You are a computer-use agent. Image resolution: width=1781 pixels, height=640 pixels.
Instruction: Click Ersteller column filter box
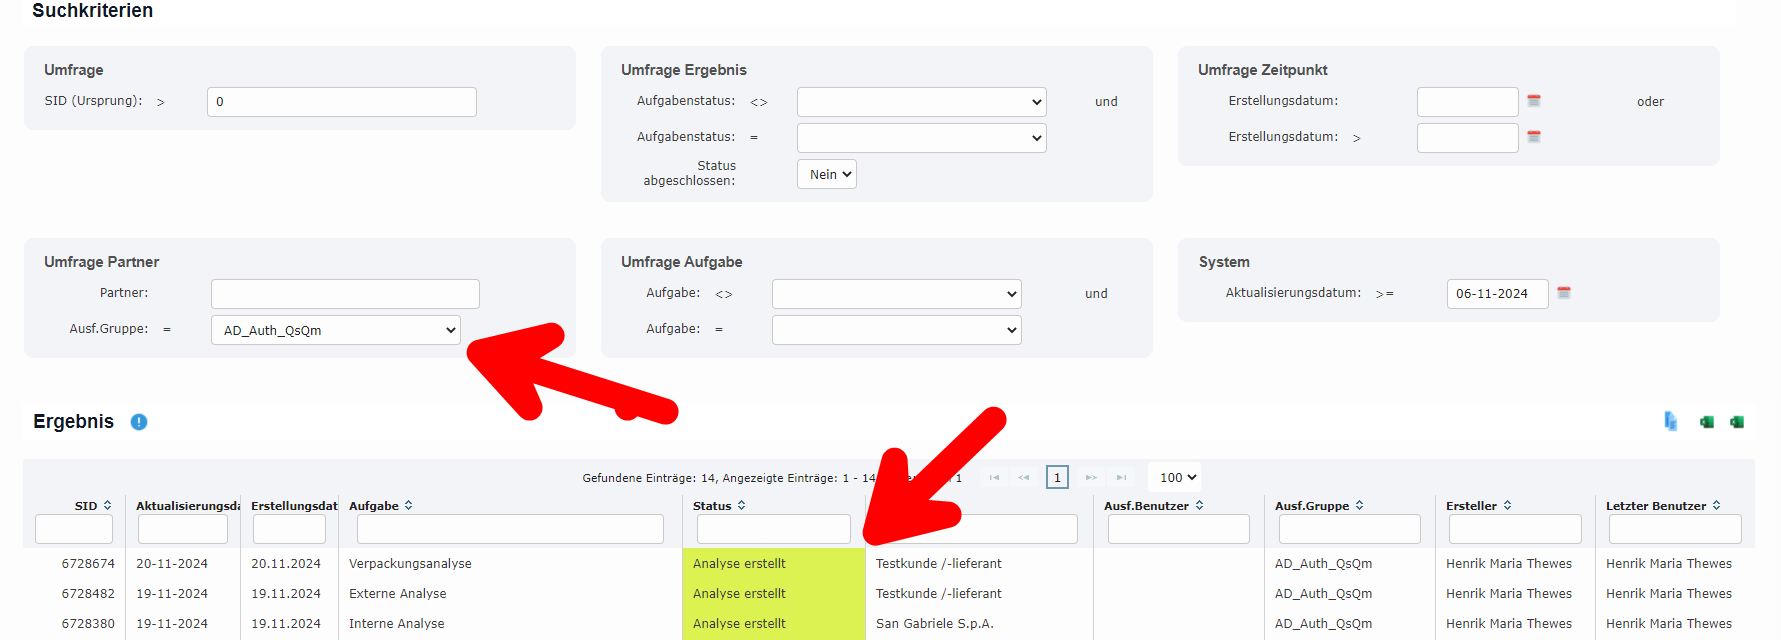point(1515,529)
